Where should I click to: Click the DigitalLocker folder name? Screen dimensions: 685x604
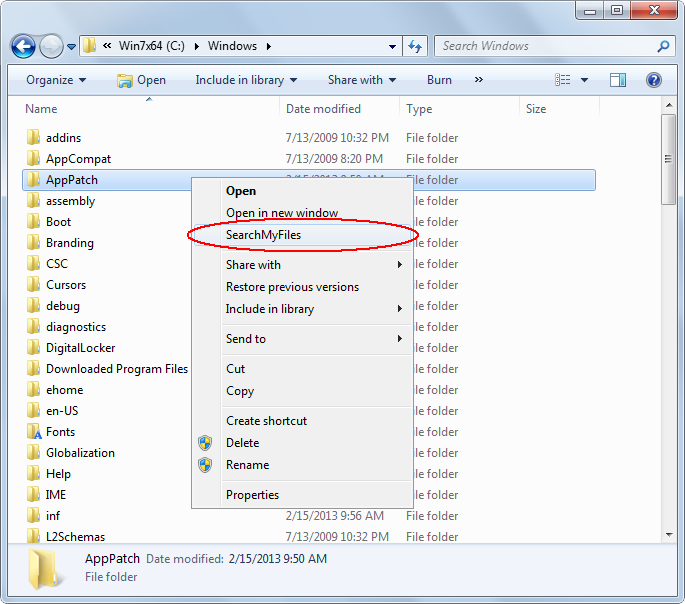point(80,348)
